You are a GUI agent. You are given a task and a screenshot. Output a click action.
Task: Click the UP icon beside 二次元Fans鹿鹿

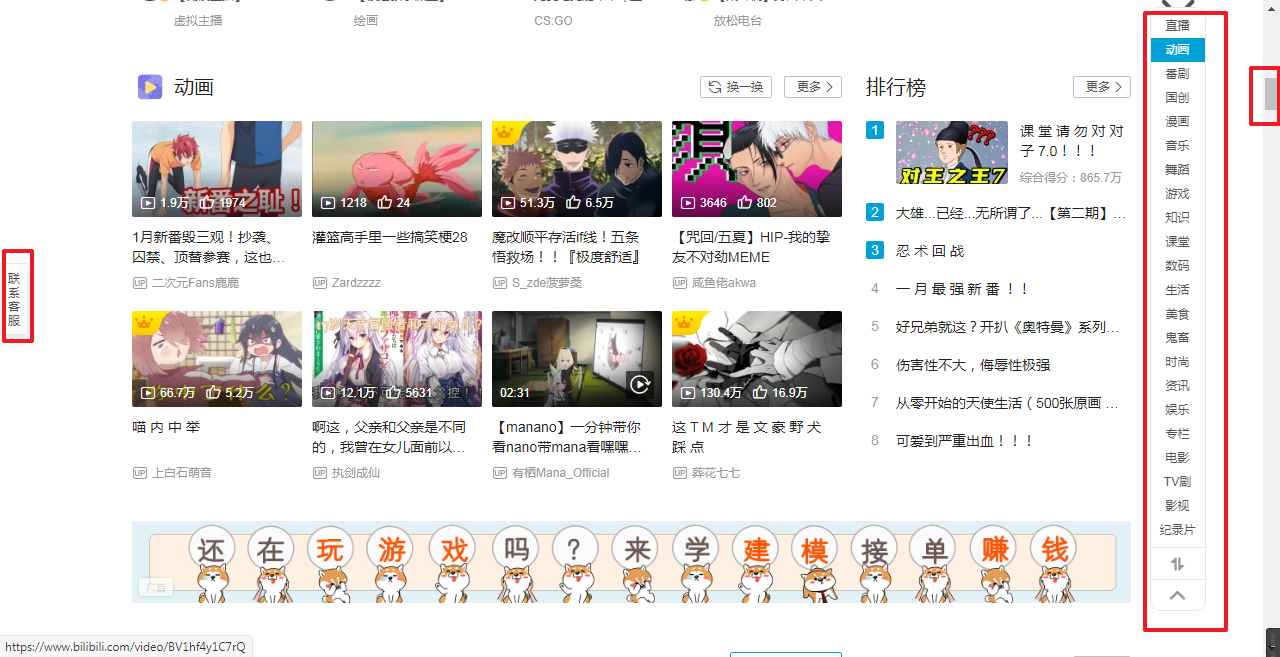tap(140, 283)
